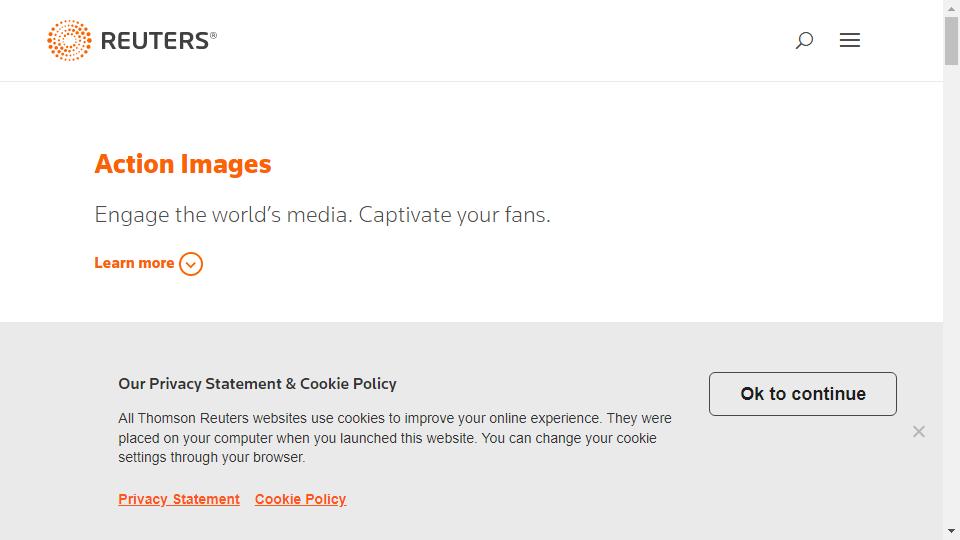This screenshot has height=540, width=960.
Task: Click the Ok to continue button
Action: pos(803,394)
